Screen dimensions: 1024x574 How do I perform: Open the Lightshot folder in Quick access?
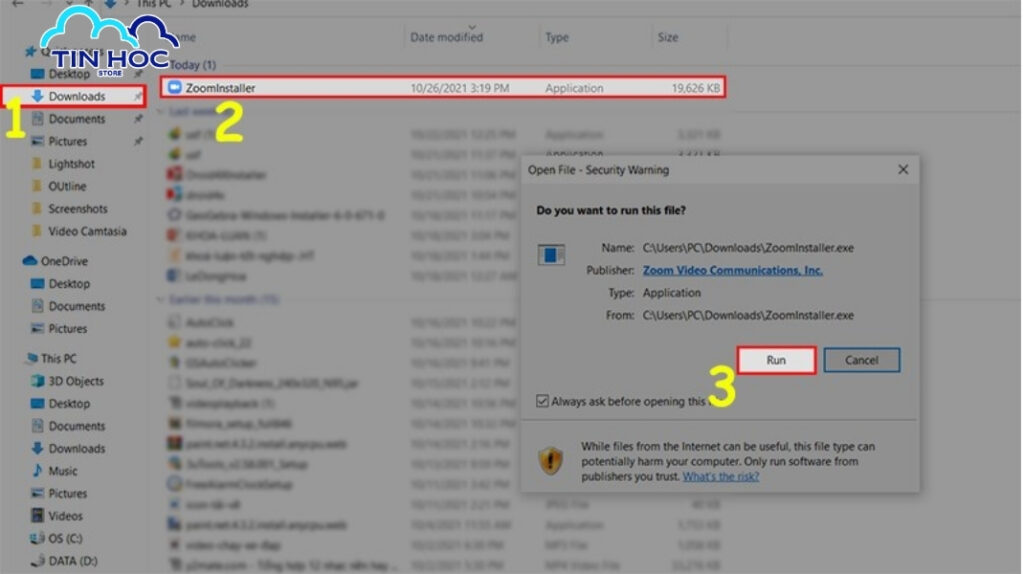coord(71,164)
